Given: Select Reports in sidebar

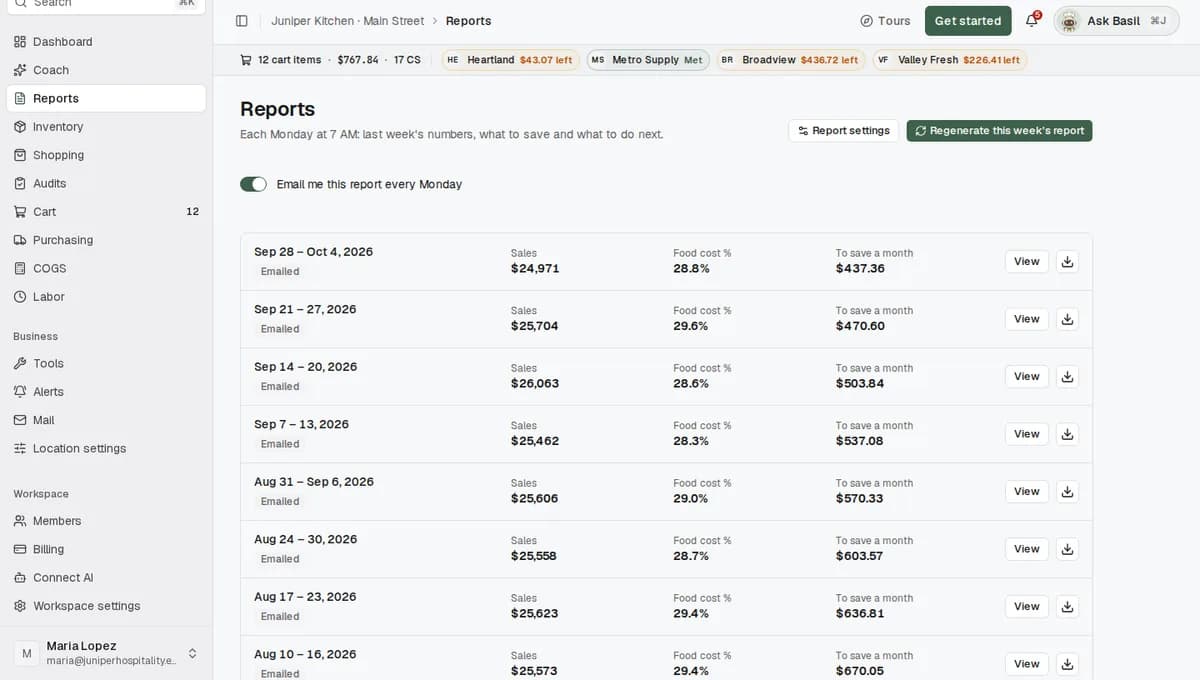Looking at the screenshot, I should click(x=106, y=98).
